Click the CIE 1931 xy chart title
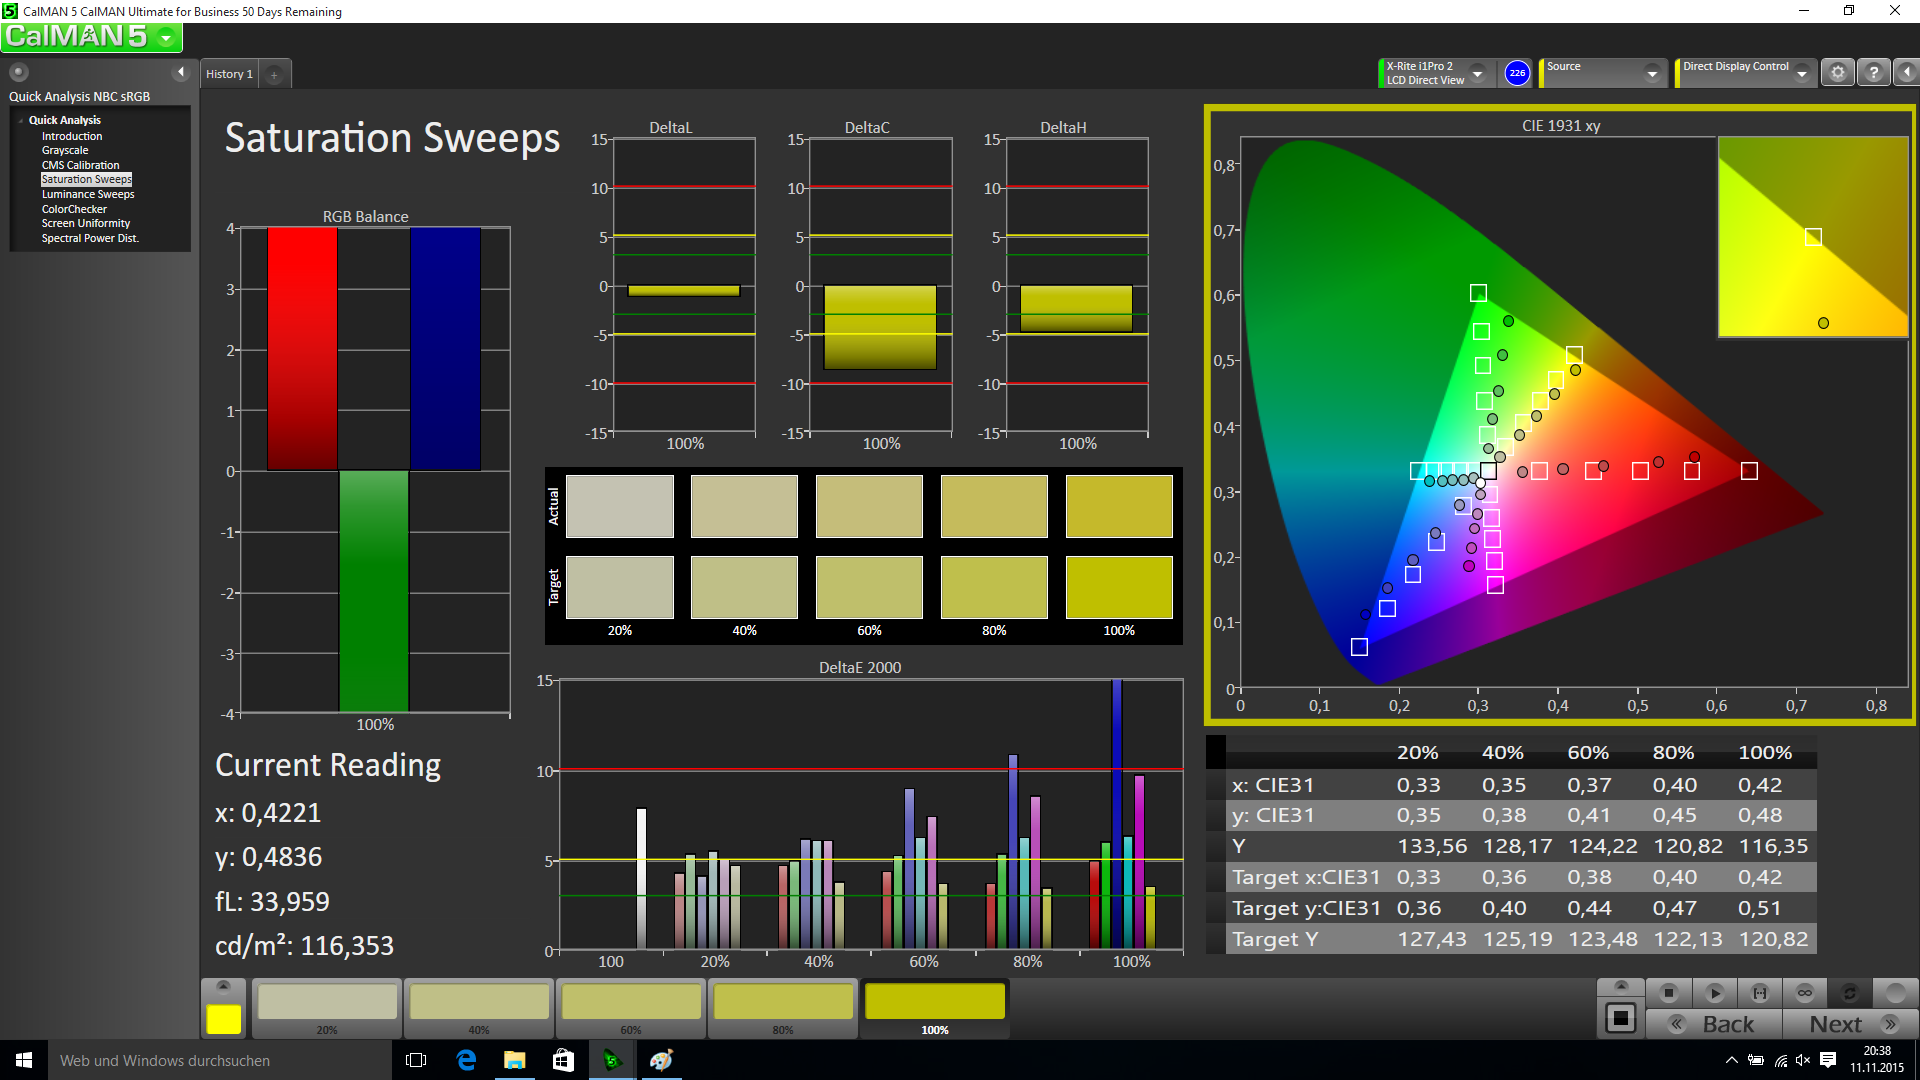1920x1080 pixels. point(1561,126)
